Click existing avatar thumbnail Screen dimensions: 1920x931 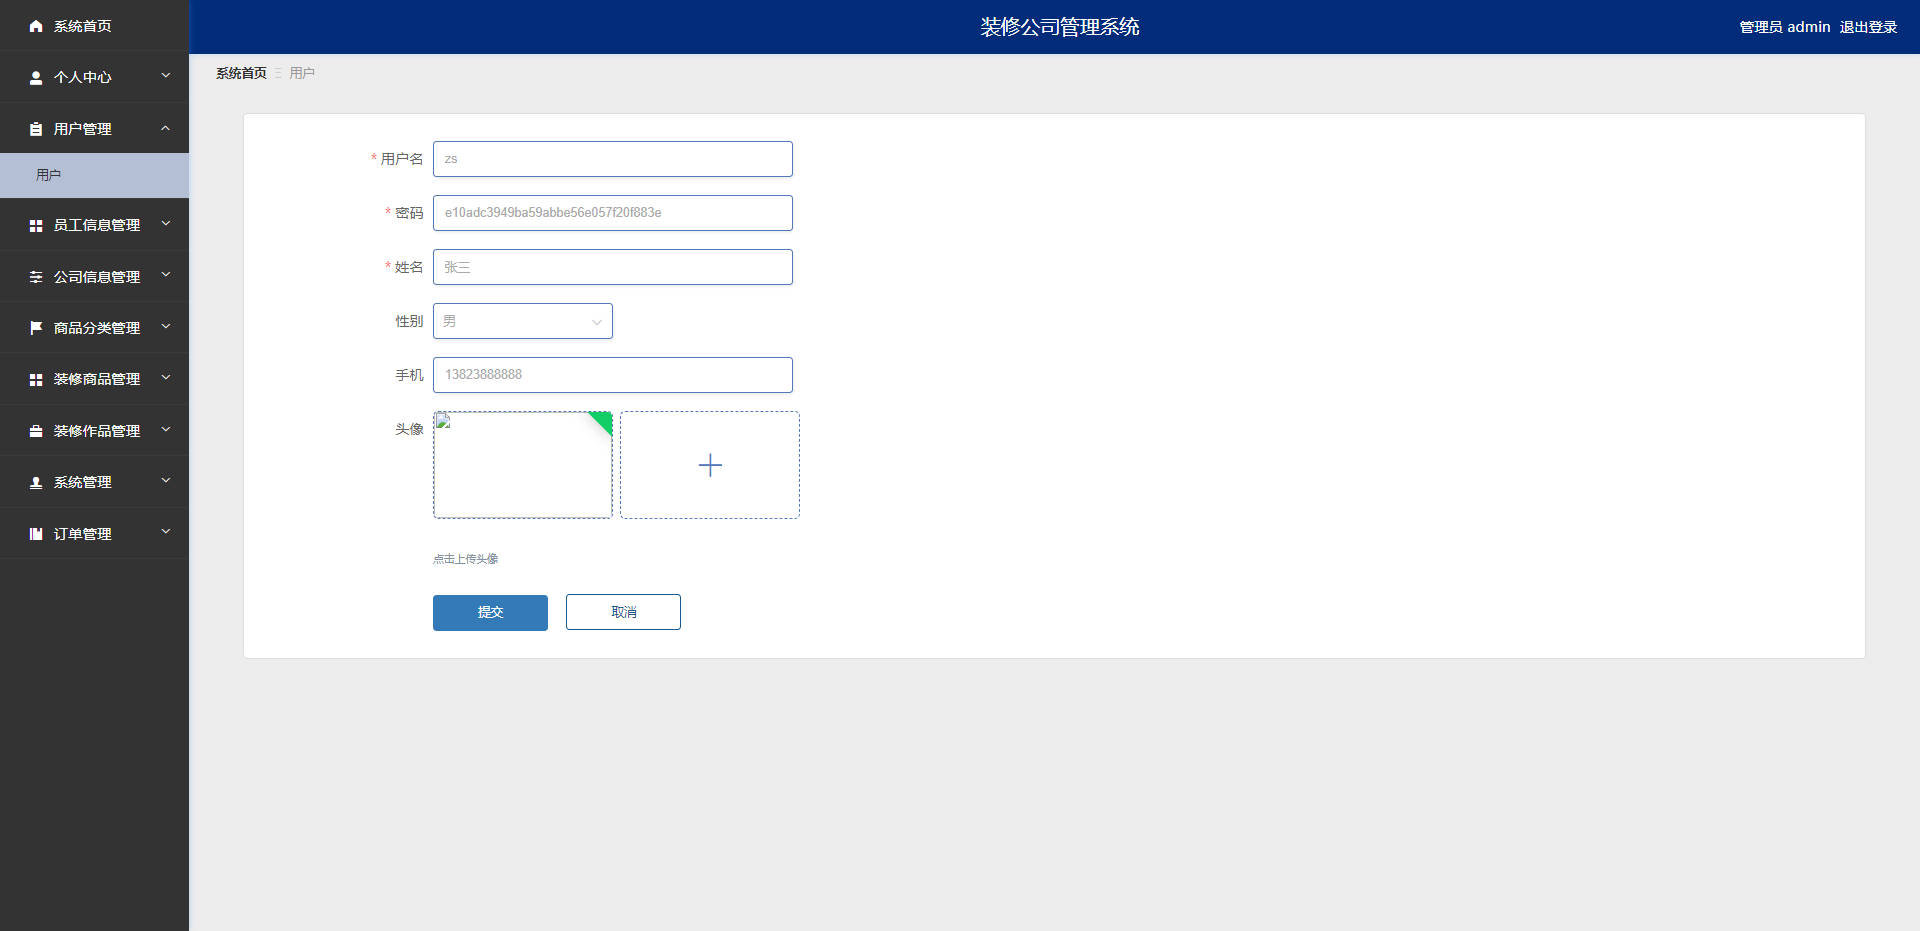523,465
